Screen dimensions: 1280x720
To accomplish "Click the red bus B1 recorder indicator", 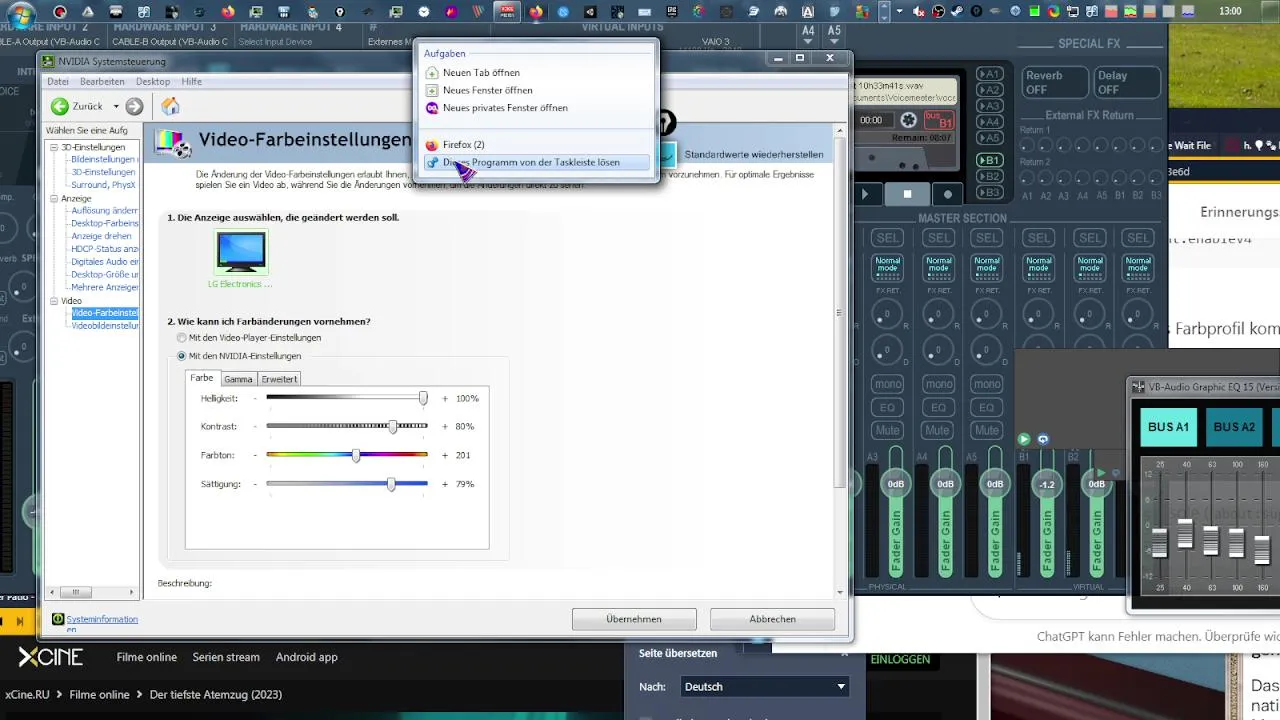I will click(x=939, y=120).
